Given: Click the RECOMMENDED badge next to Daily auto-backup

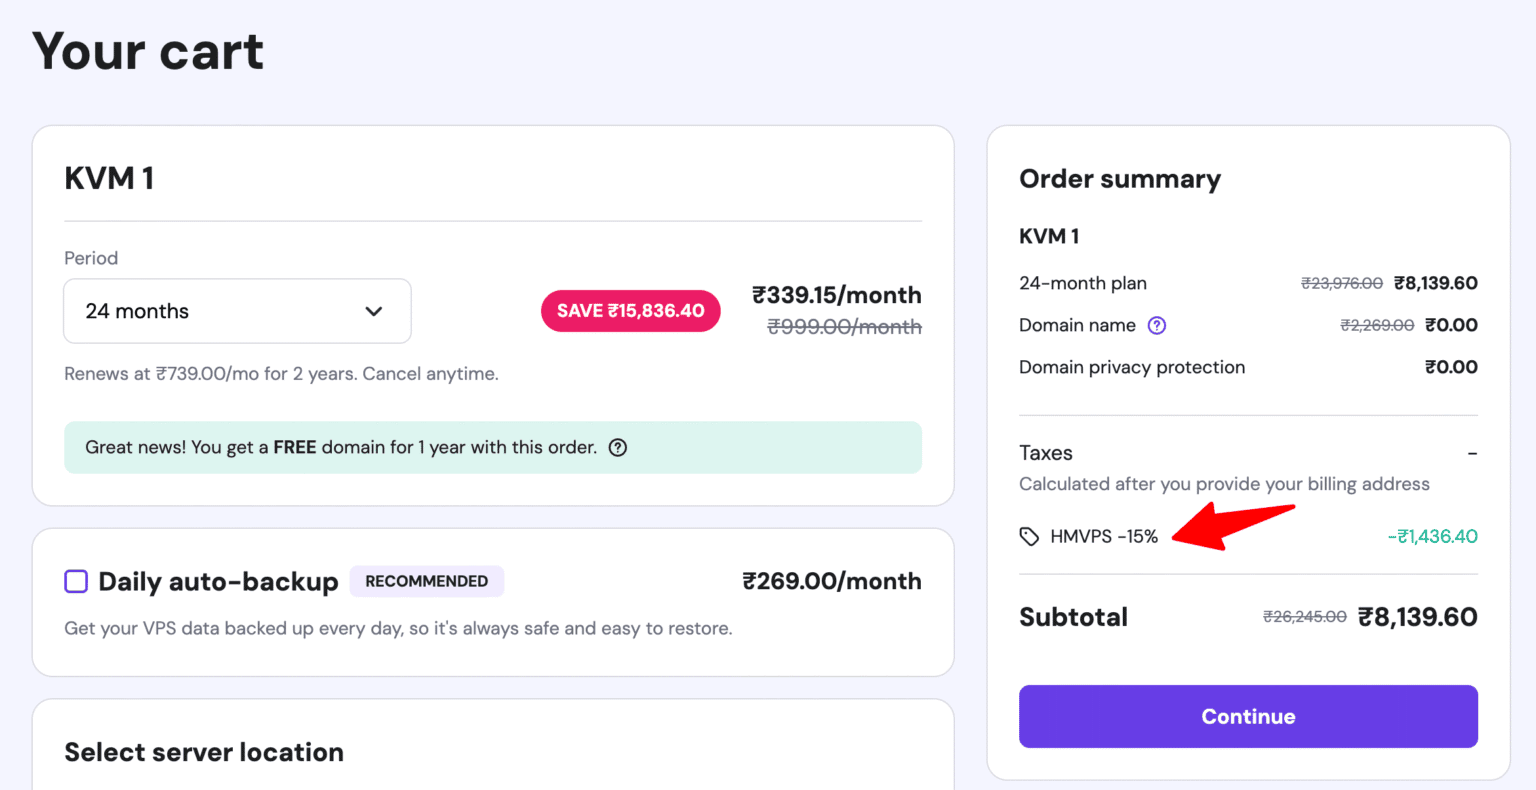Looking at the screenshot, I should point(427,581).
